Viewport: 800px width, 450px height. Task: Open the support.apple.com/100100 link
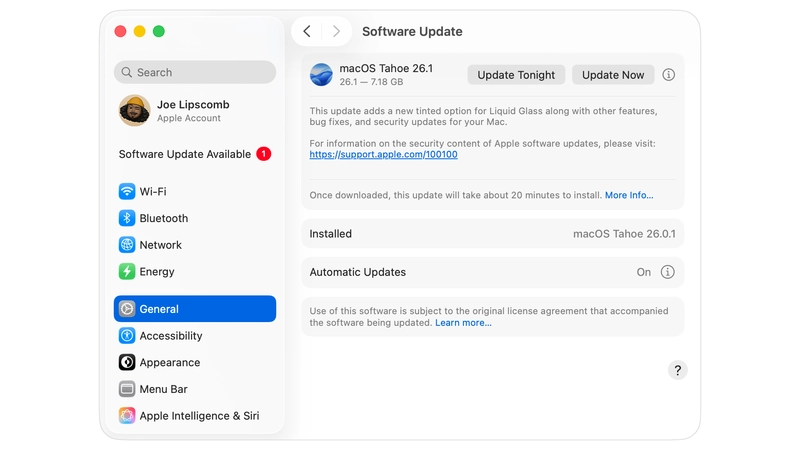(x=383, y=155)
